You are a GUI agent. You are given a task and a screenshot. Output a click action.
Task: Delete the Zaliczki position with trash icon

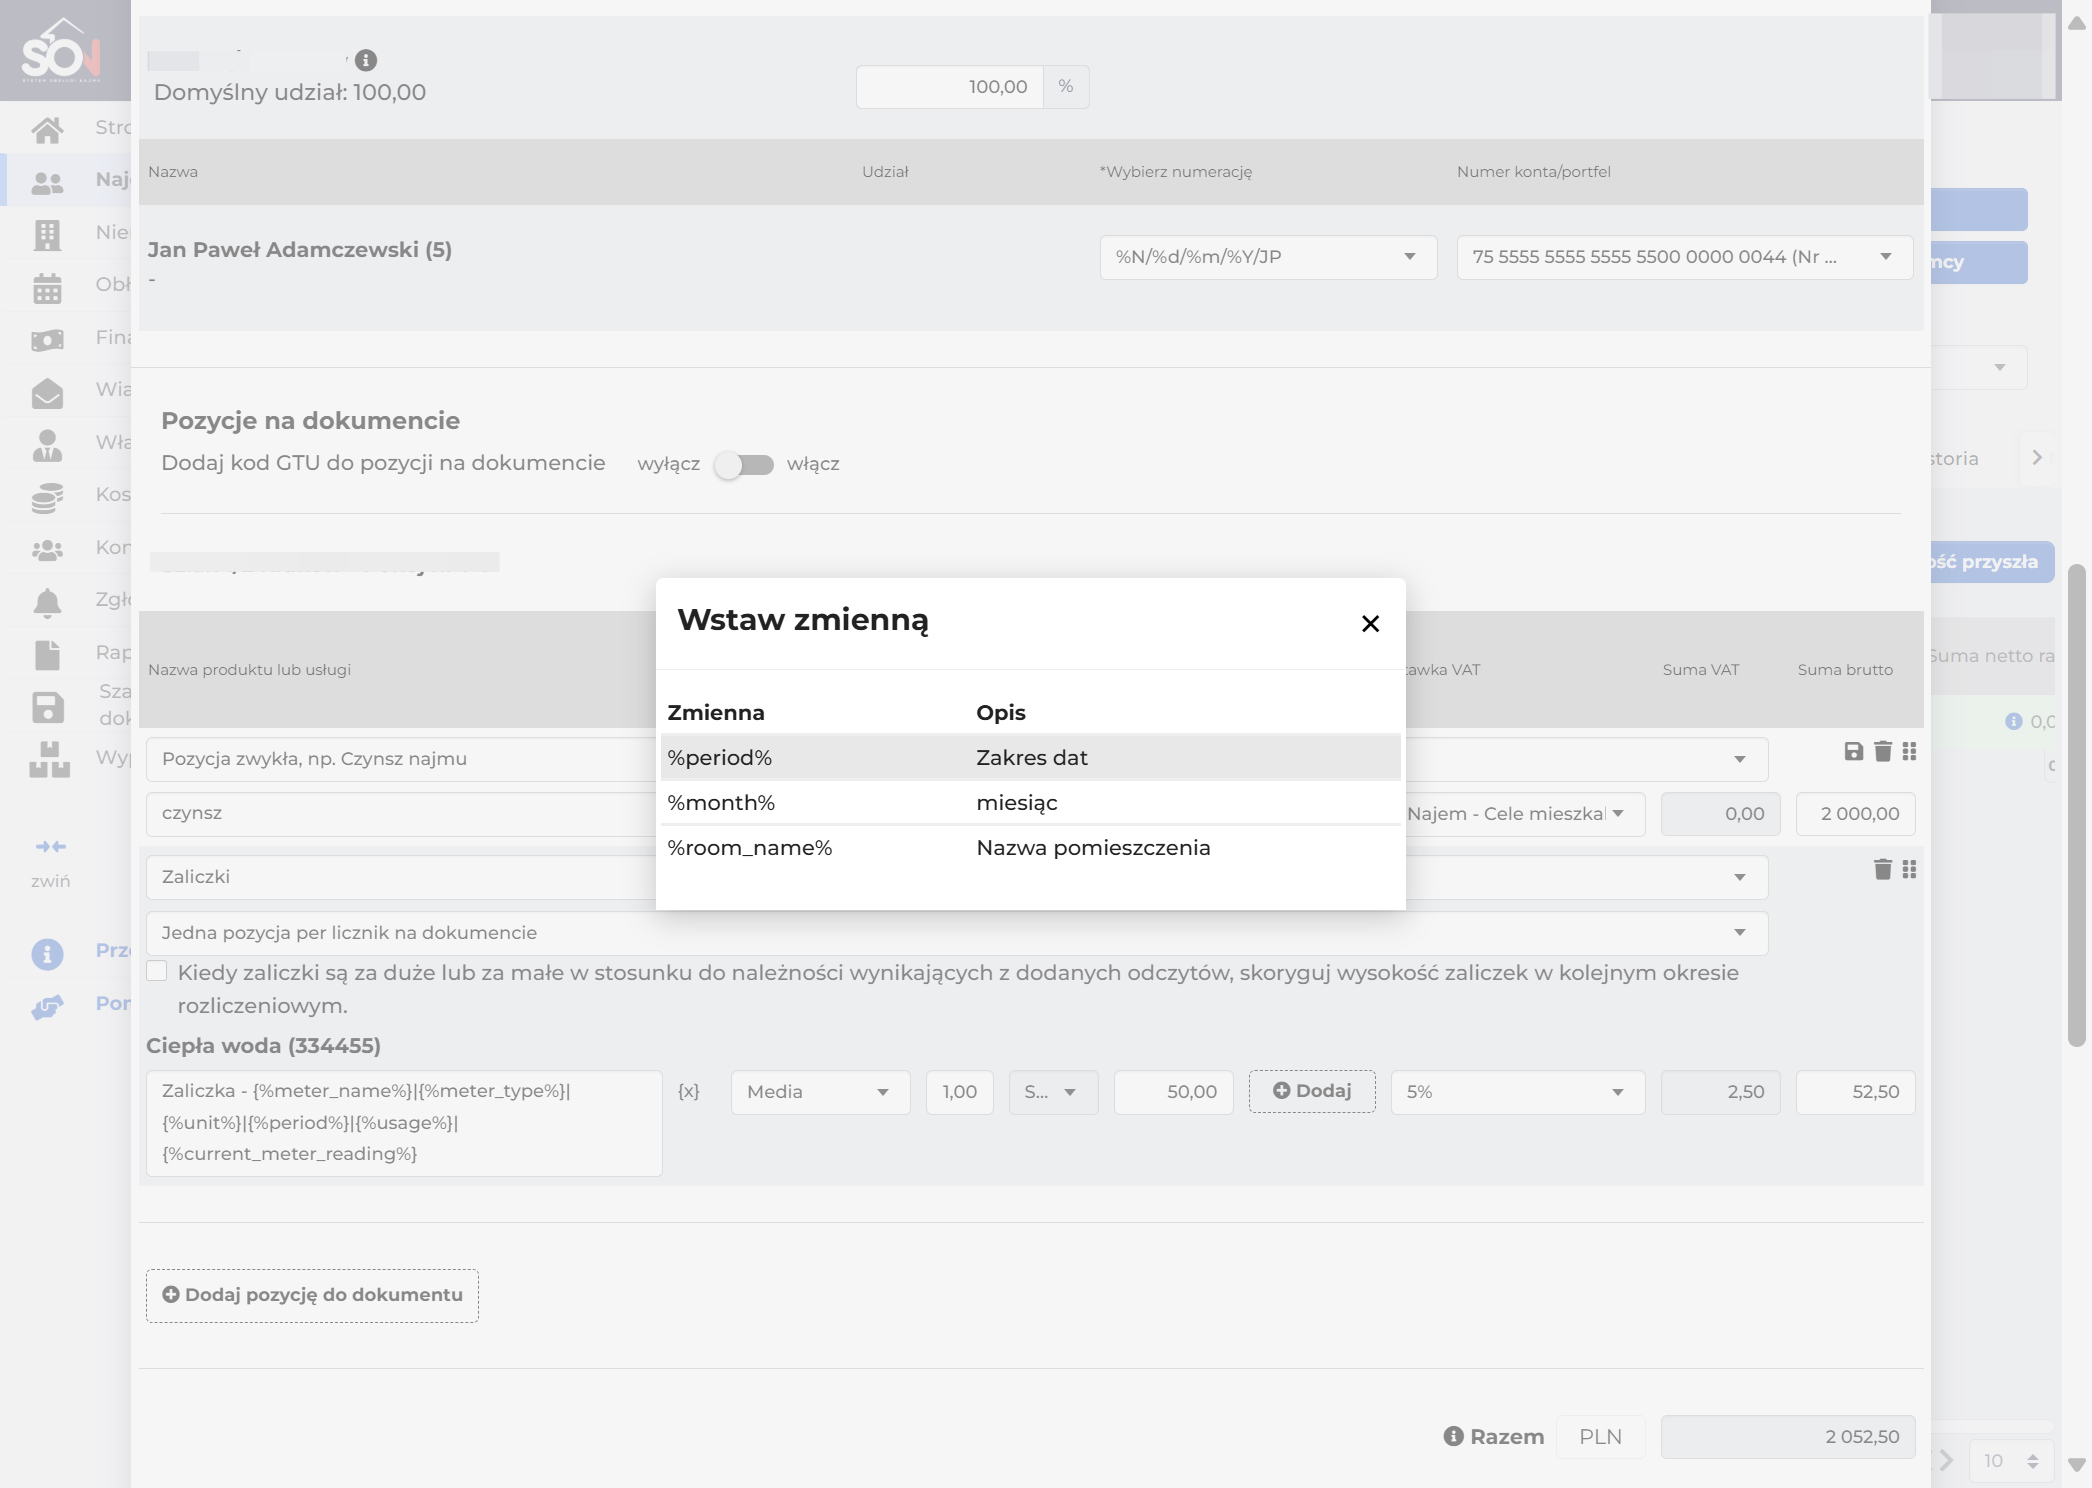(1882, 869)
